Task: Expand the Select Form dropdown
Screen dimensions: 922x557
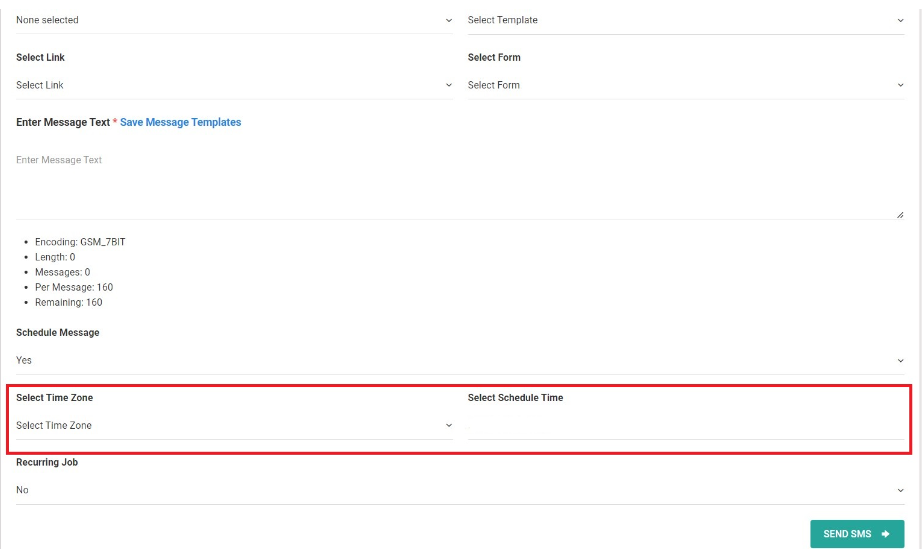Action: pyautogui.click(x=686, y=85)
